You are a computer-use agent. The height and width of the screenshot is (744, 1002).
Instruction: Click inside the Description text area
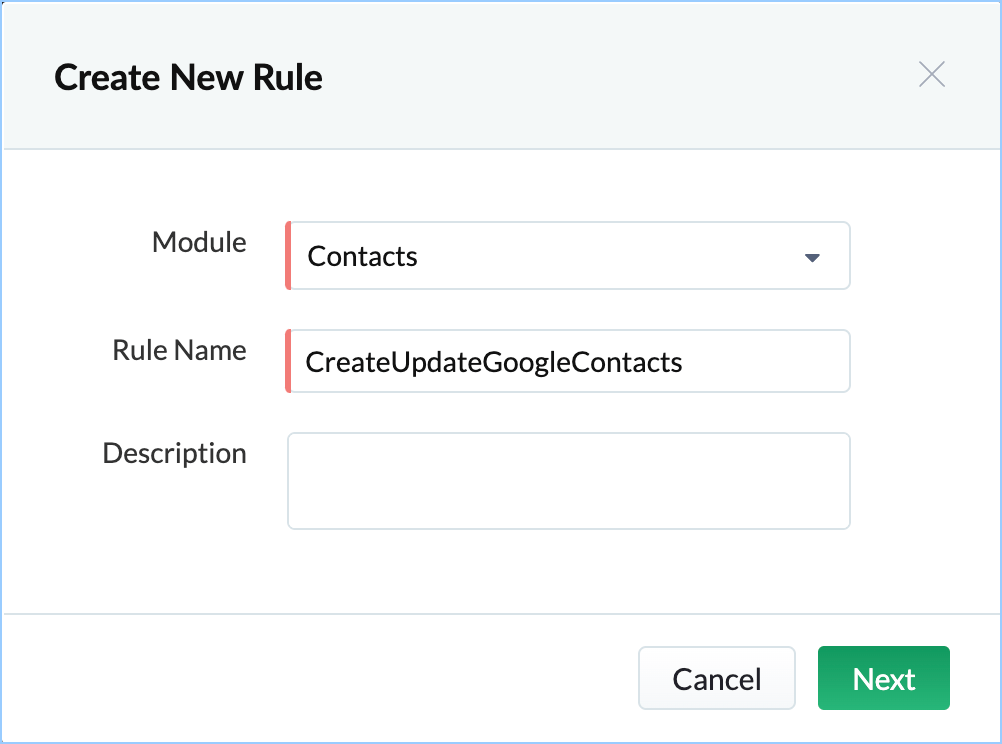click(x=568, y=480)
